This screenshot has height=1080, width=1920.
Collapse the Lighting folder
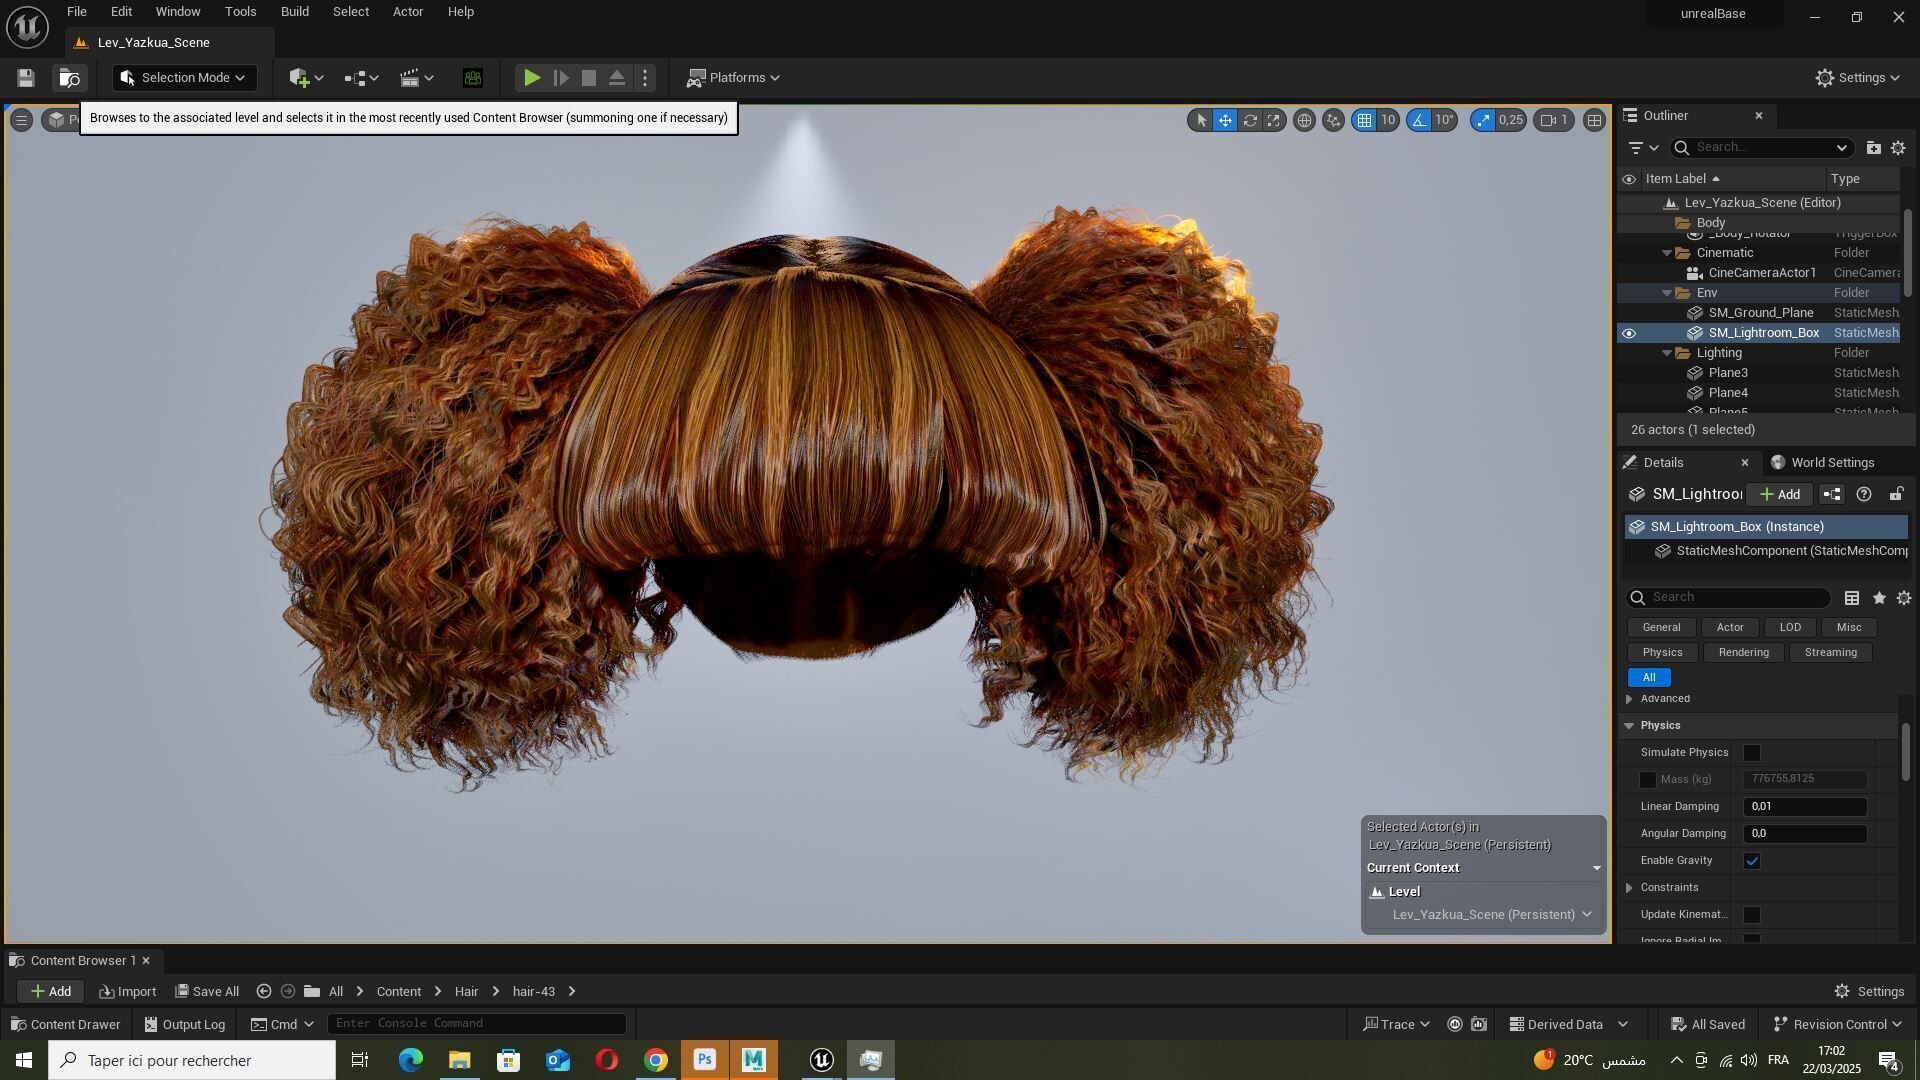point(1667,353)
